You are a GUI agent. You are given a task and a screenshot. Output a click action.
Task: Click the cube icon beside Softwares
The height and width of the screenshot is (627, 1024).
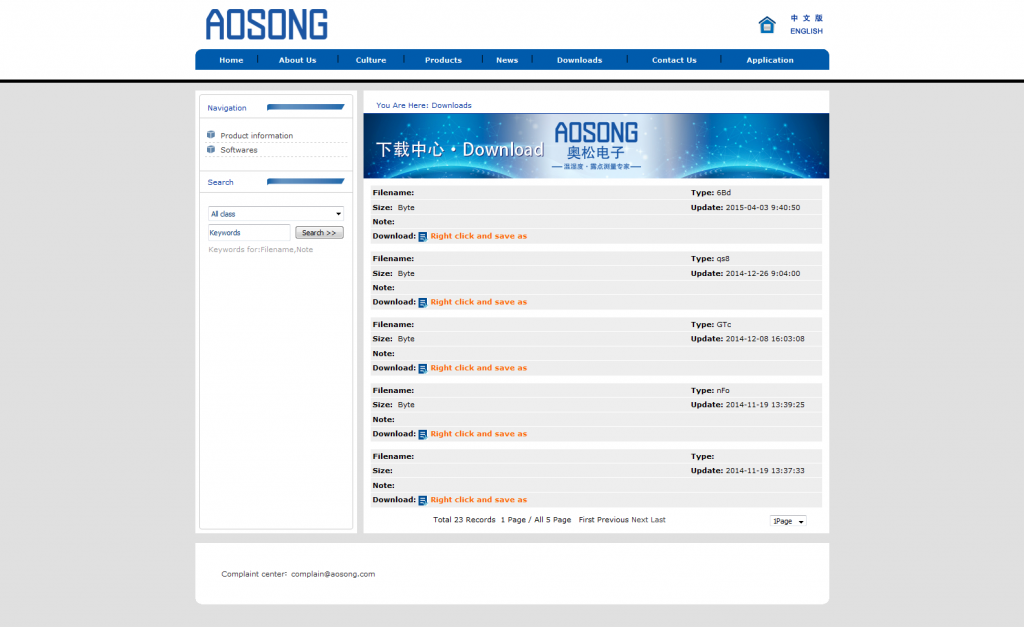pos(211,150)
